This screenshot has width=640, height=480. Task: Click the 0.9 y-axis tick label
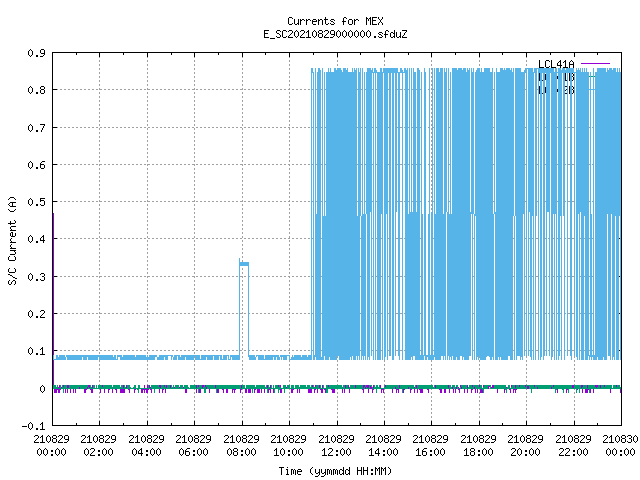point(36,53)
